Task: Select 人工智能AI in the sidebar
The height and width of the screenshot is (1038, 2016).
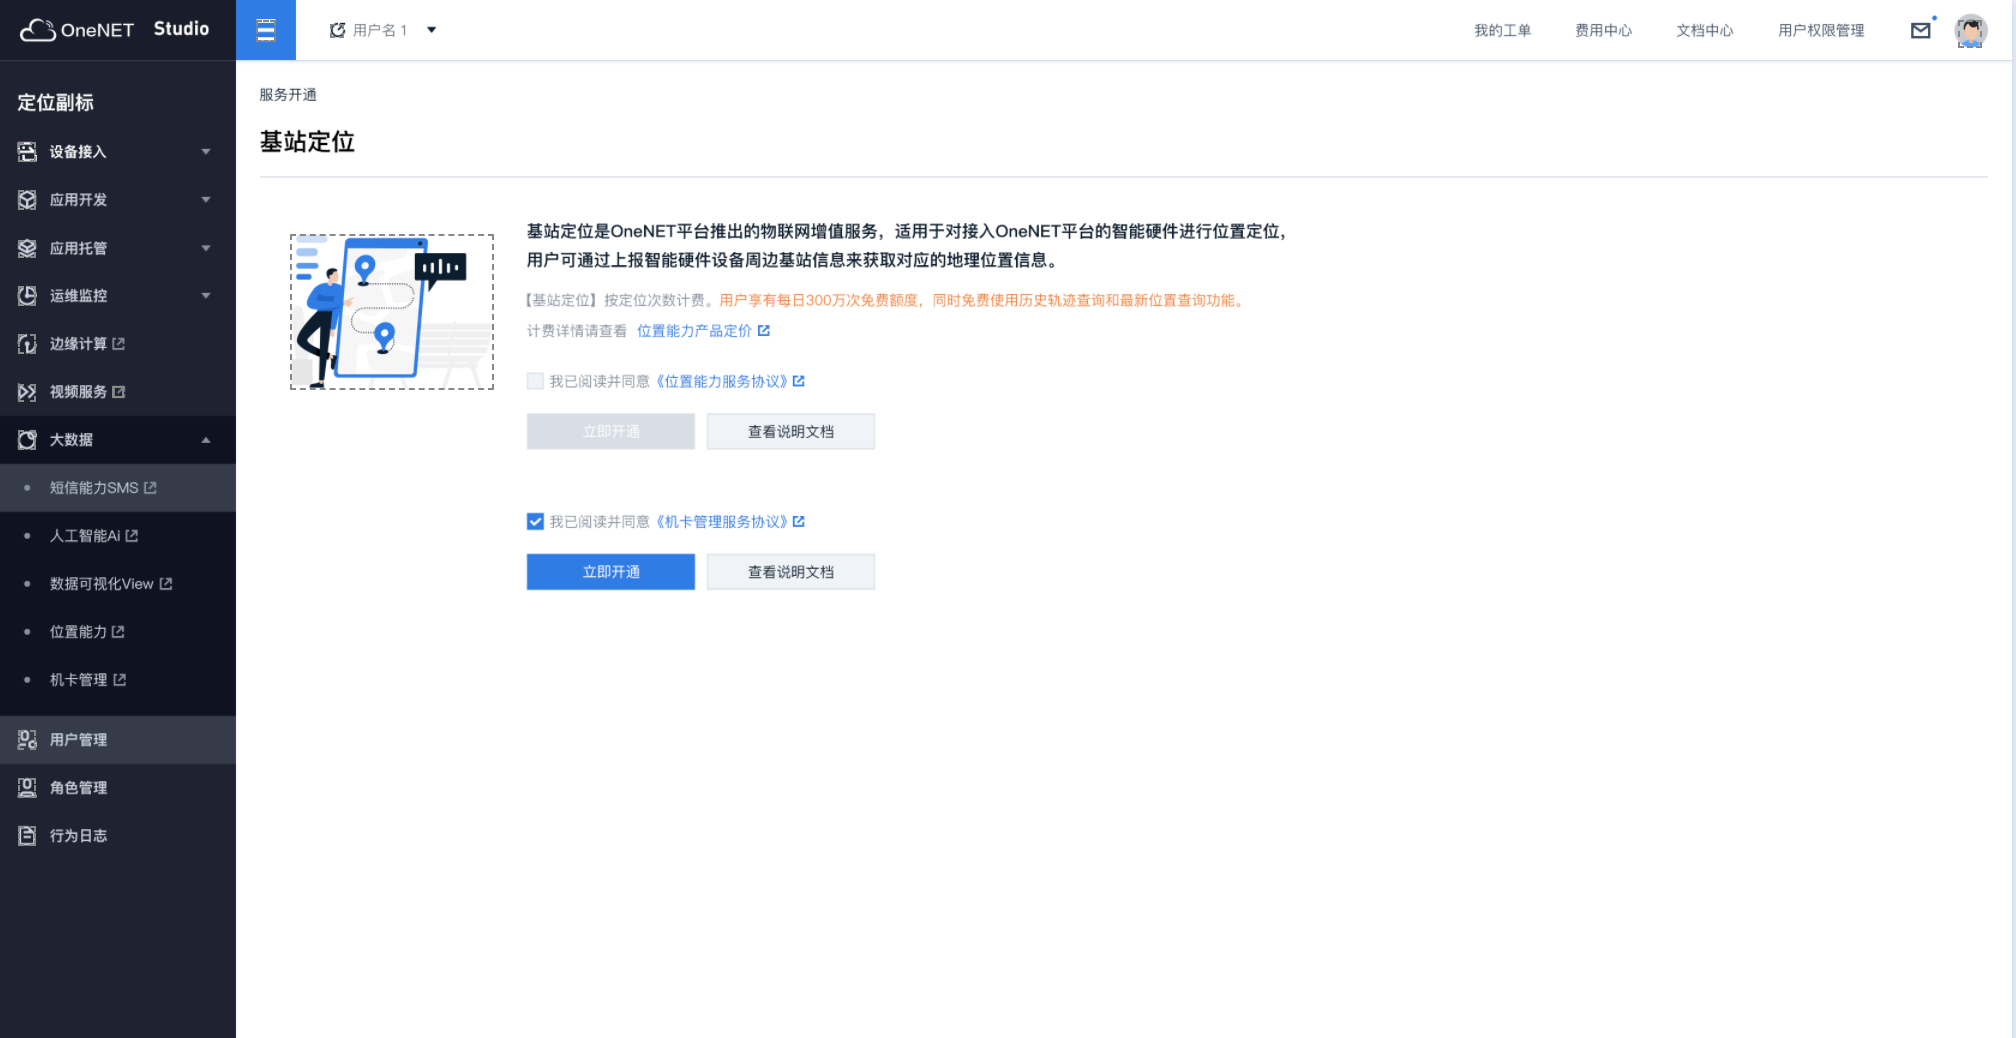Action: click(118, 536)
